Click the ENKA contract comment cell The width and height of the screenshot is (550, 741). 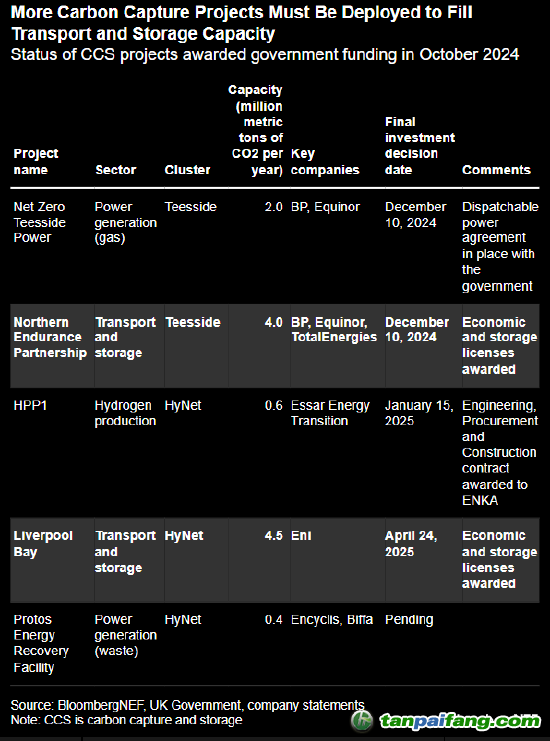pos(500,453)
